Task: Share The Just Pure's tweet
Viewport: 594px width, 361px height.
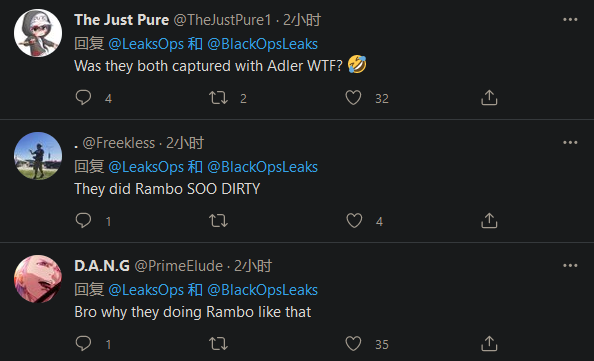Action: click(x=489, y=97)
